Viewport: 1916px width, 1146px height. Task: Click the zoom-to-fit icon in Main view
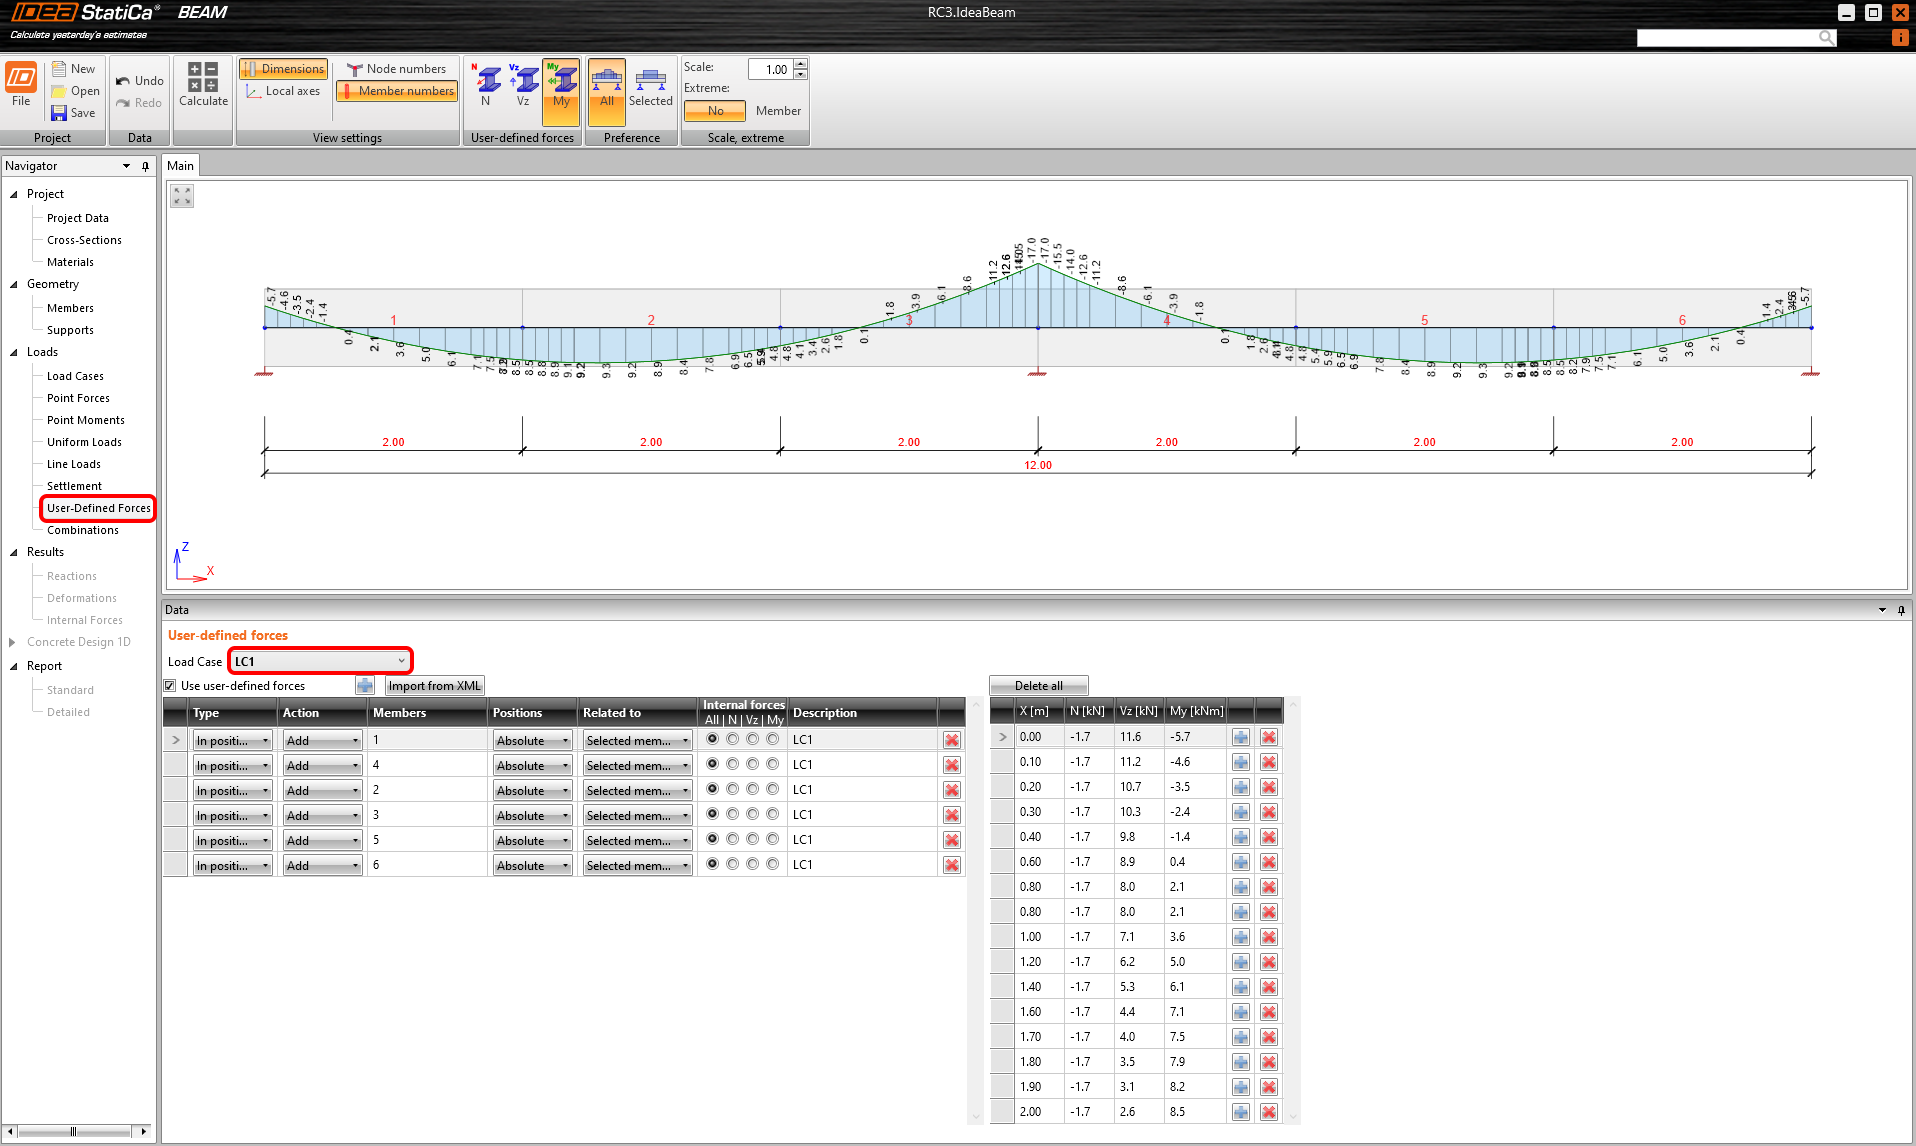pos(182,196)
